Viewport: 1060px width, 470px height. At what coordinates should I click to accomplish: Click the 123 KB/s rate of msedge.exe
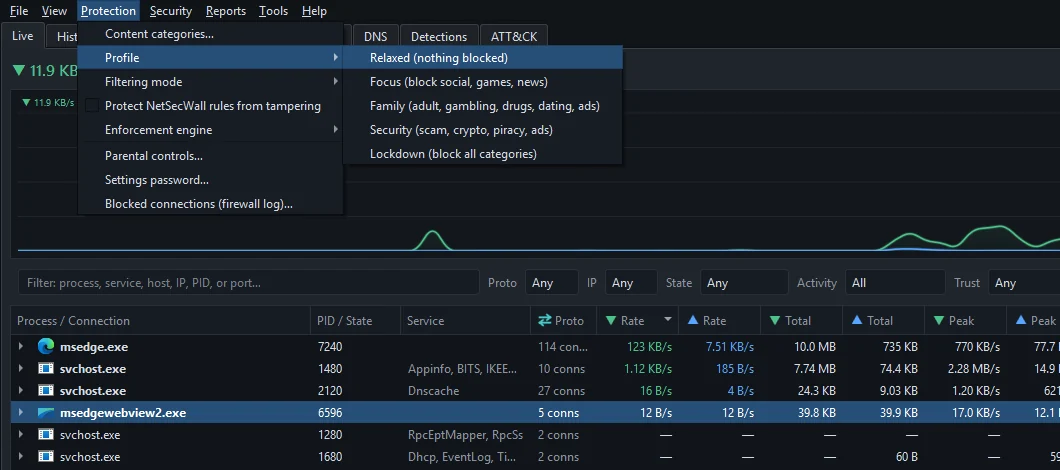point(649,347)
